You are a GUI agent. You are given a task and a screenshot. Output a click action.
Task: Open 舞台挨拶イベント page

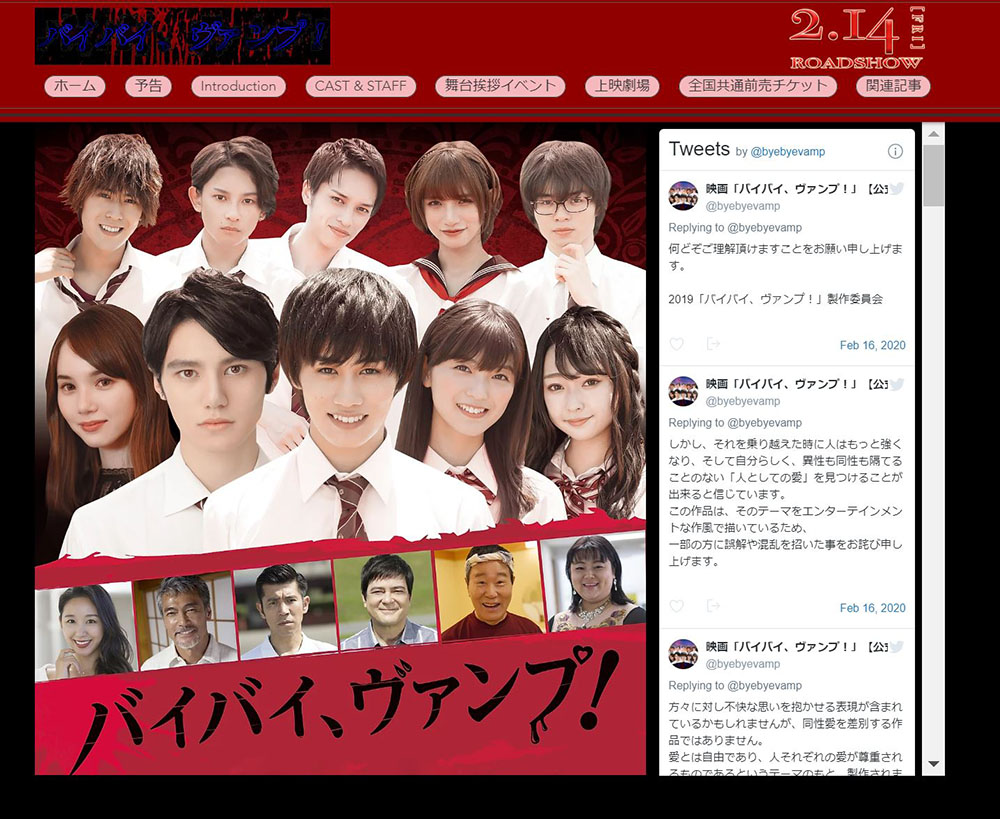500,86
